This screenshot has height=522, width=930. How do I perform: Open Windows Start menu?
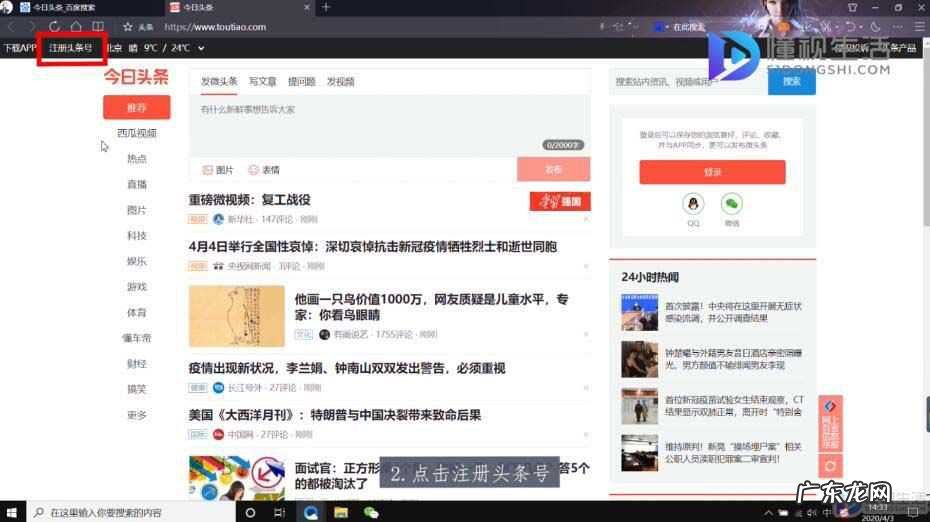pyautogui.click(x=12, y=513)
